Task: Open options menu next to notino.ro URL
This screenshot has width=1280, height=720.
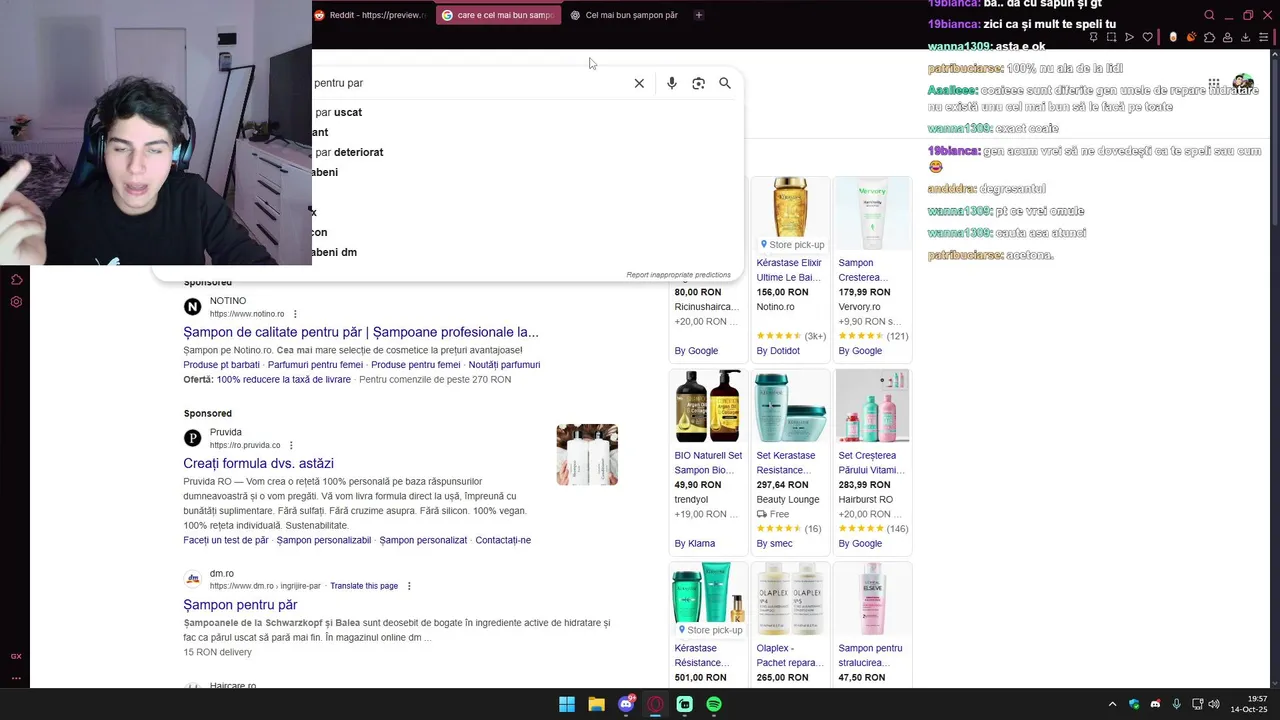Action: click(x=295, y=314)
